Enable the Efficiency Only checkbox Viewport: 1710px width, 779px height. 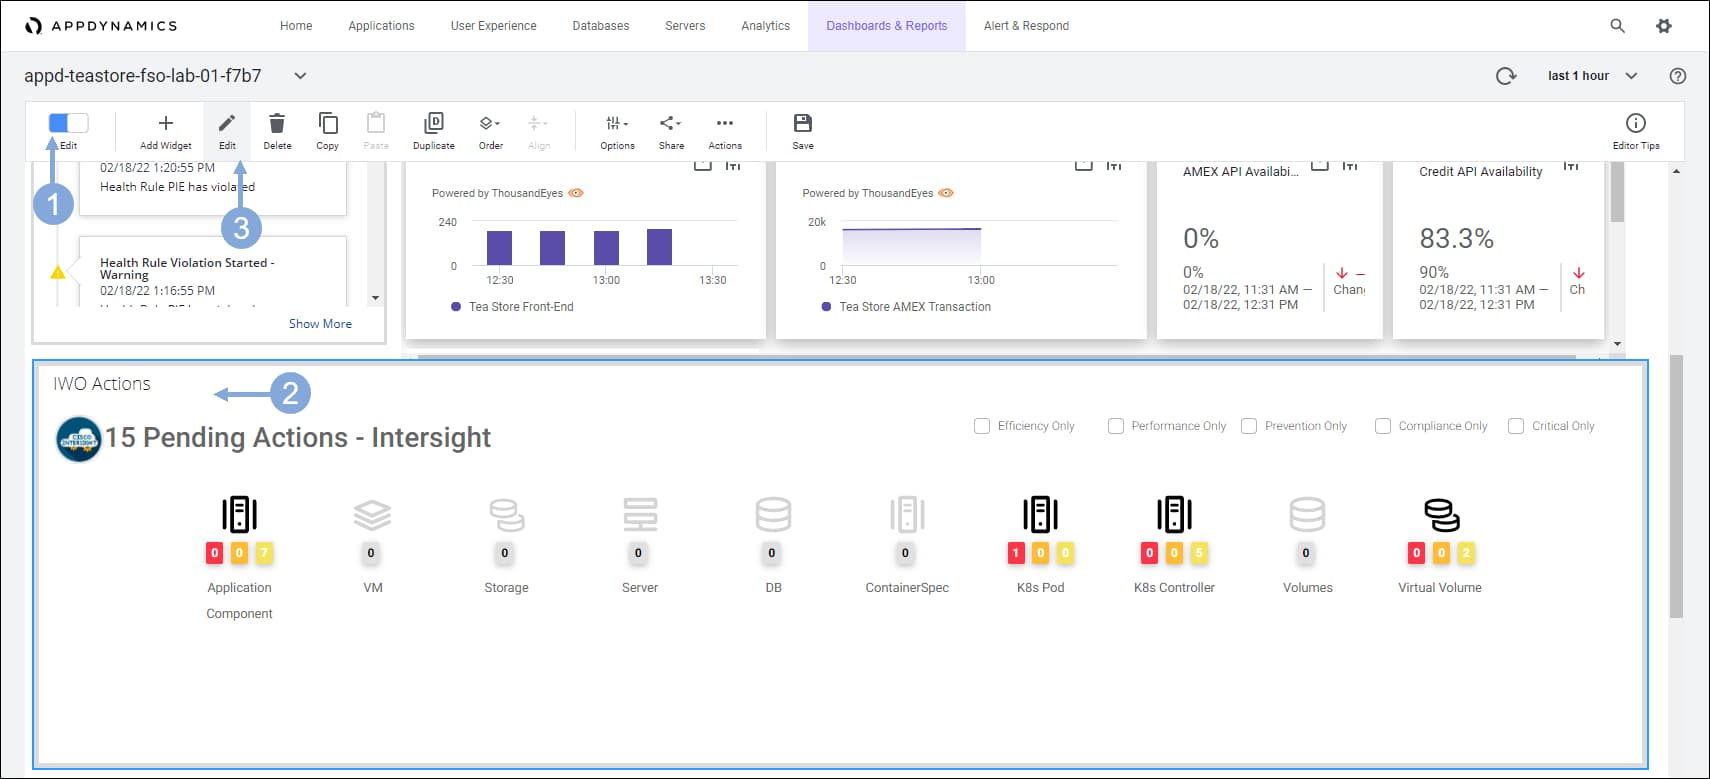point(982,426)
